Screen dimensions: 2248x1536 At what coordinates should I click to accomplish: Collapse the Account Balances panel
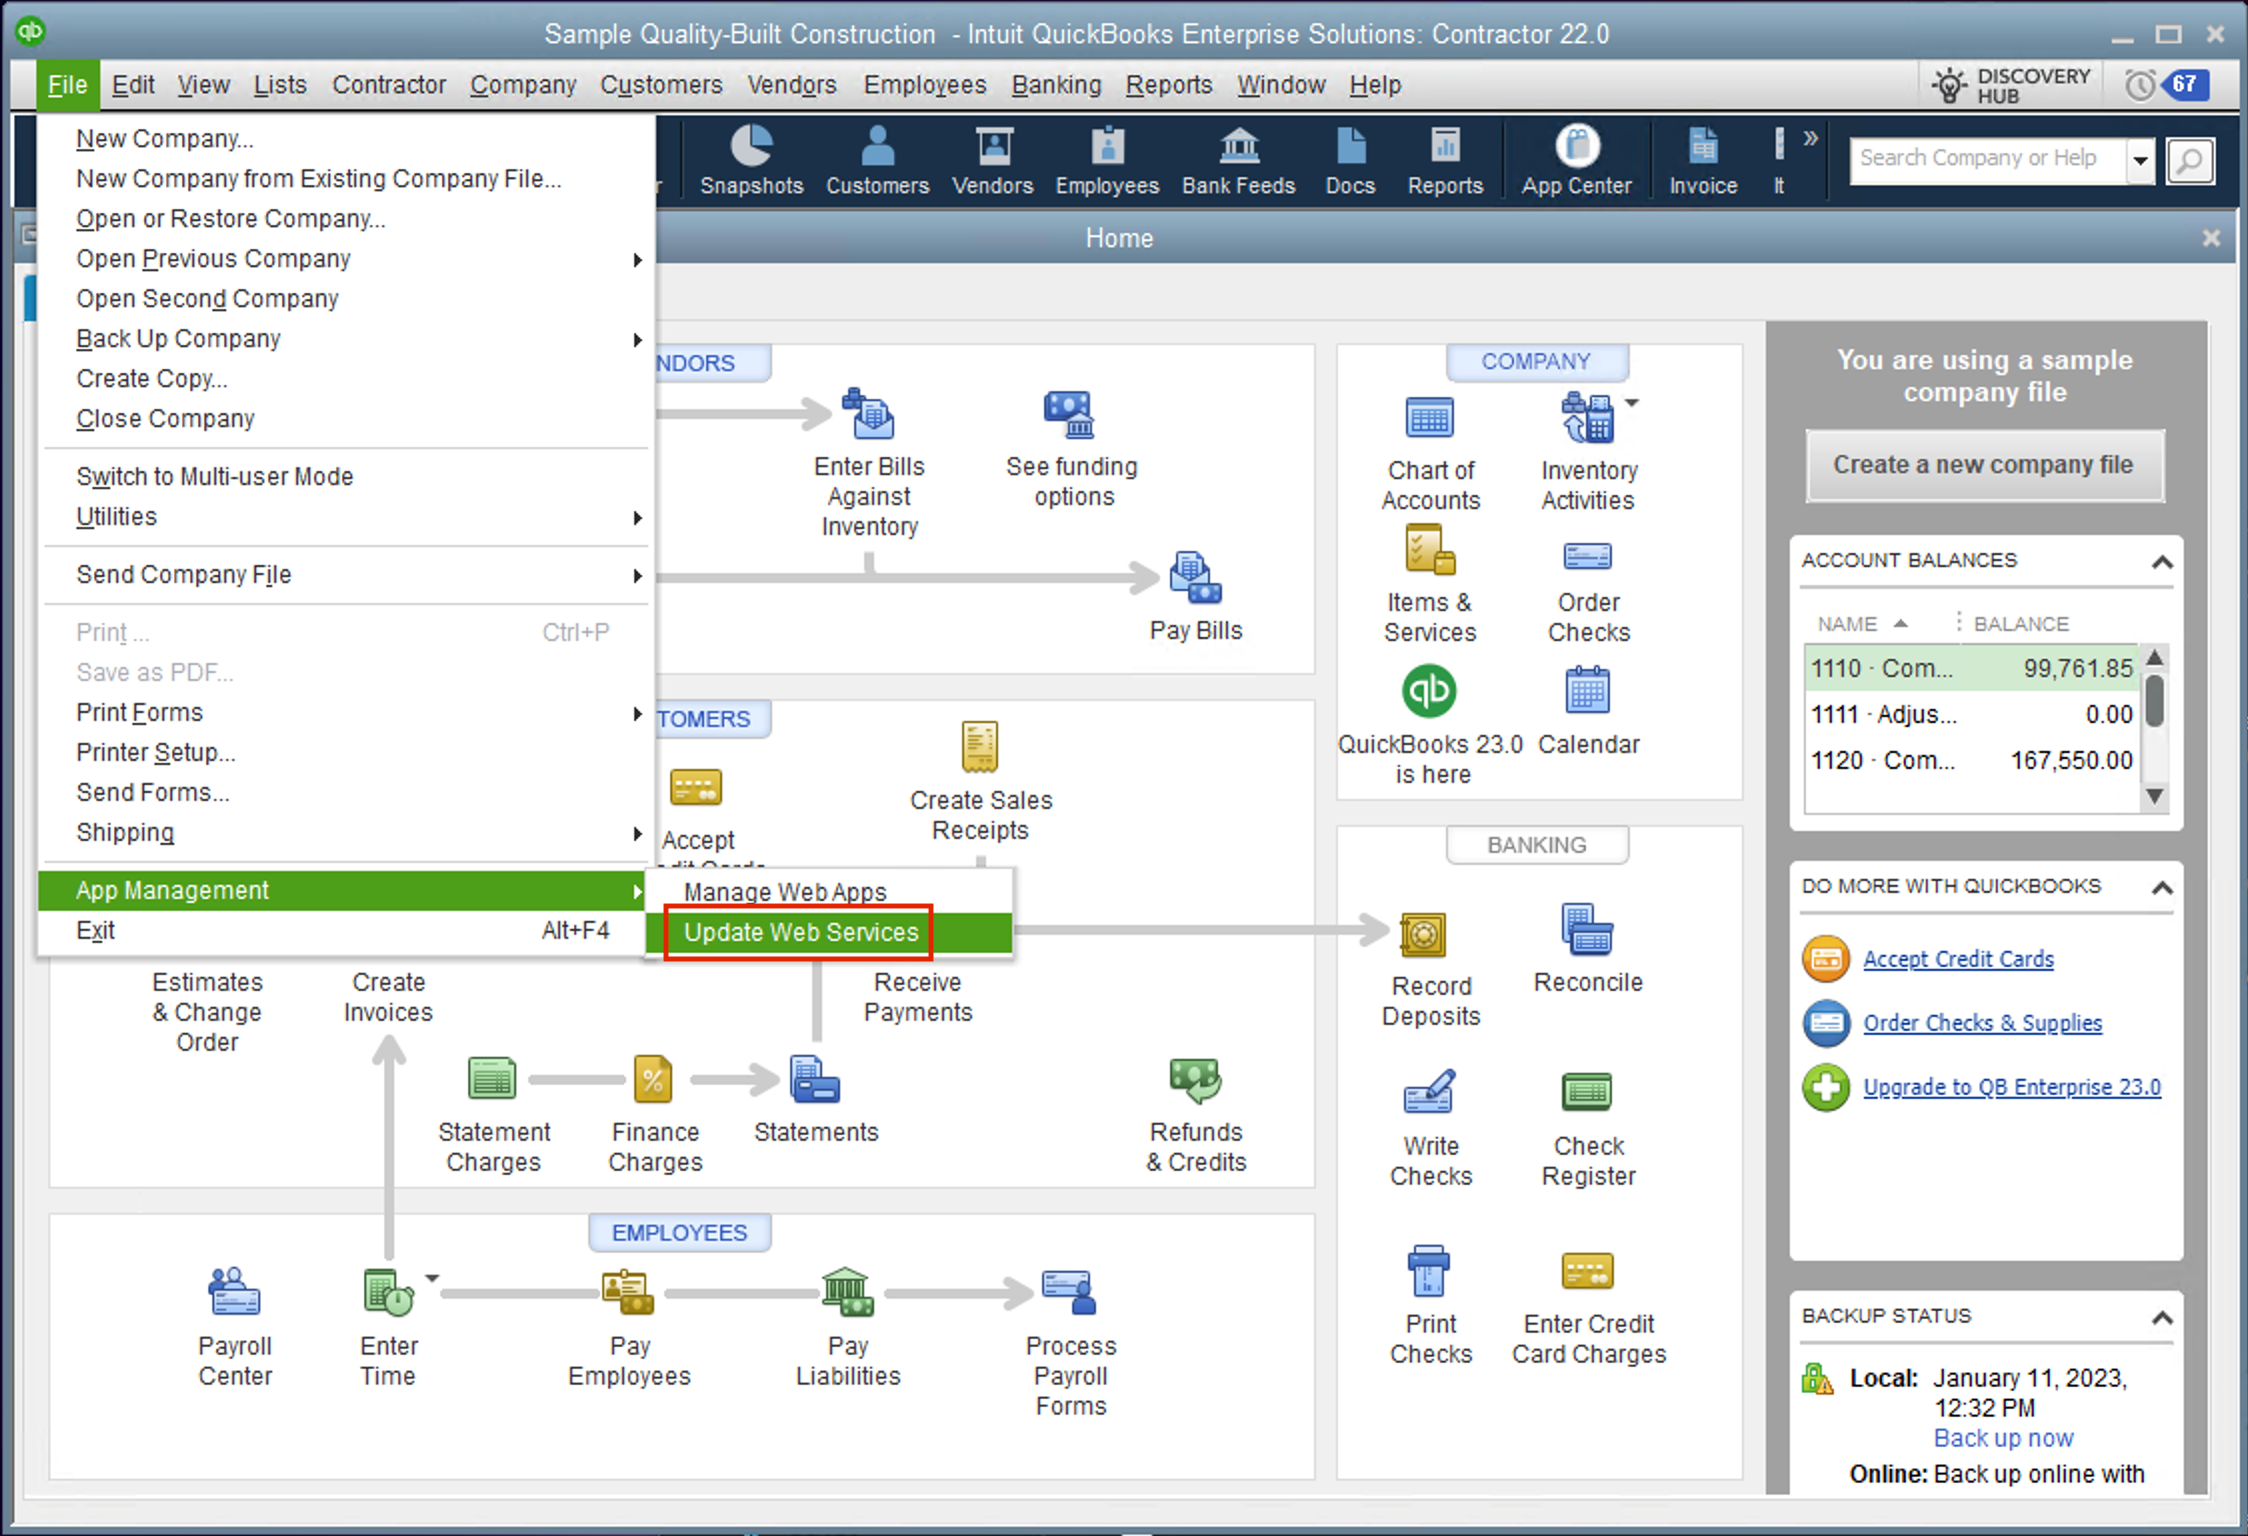pos(2162,562)
